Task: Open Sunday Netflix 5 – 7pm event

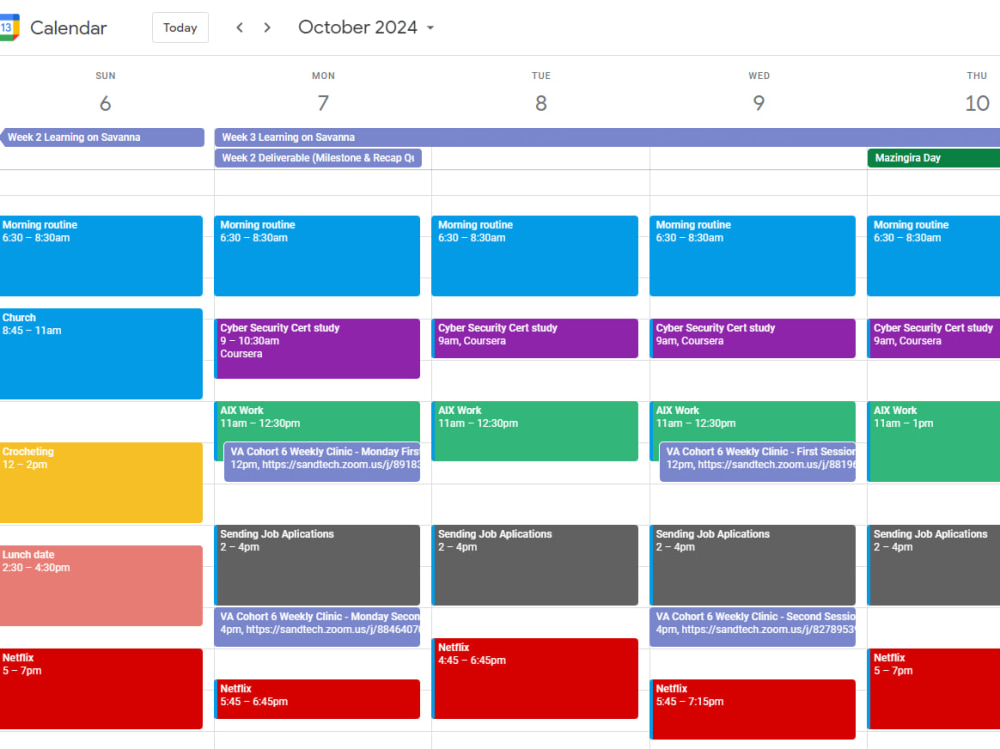Action: [x=101, y=689]
